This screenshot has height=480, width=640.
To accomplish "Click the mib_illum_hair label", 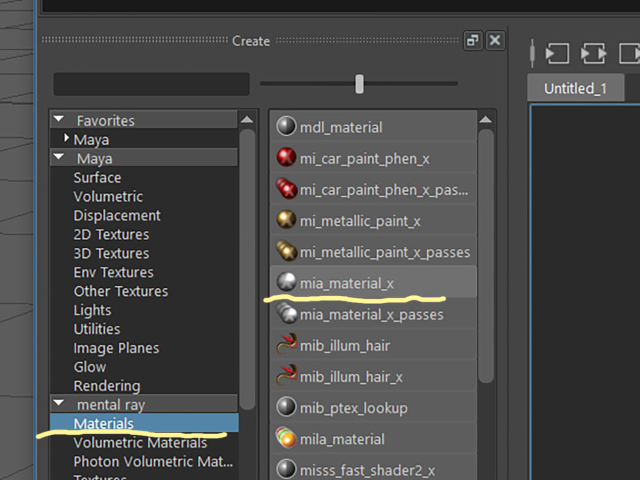I will 345,346.
